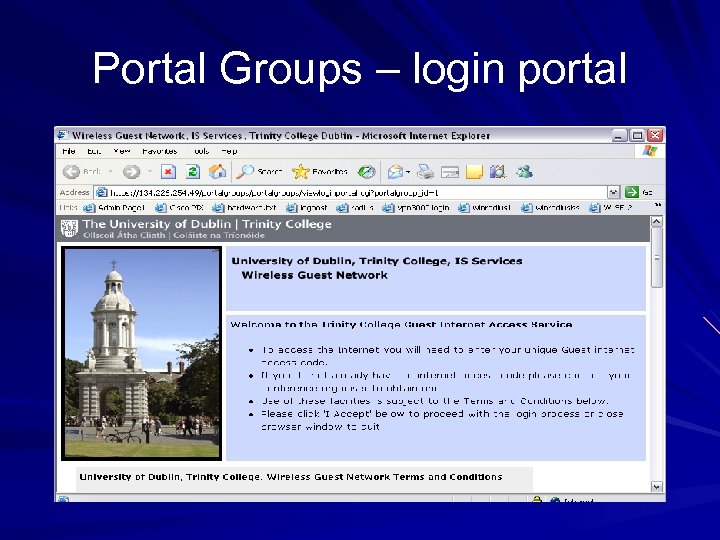Open the Mail envelope icon
This screenshot has height=540, width=720.
pyautogui.click(x=395, y=172)
